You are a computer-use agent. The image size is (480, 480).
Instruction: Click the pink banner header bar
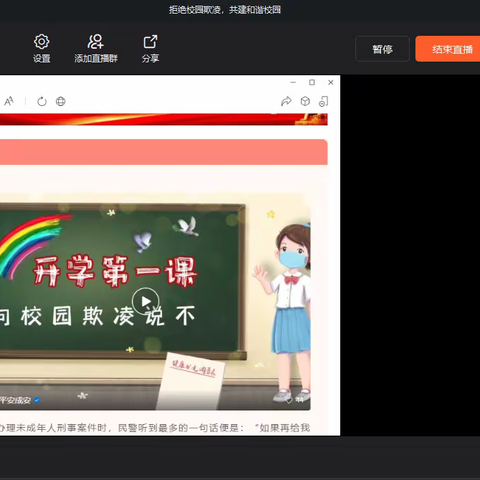(164, 152)
